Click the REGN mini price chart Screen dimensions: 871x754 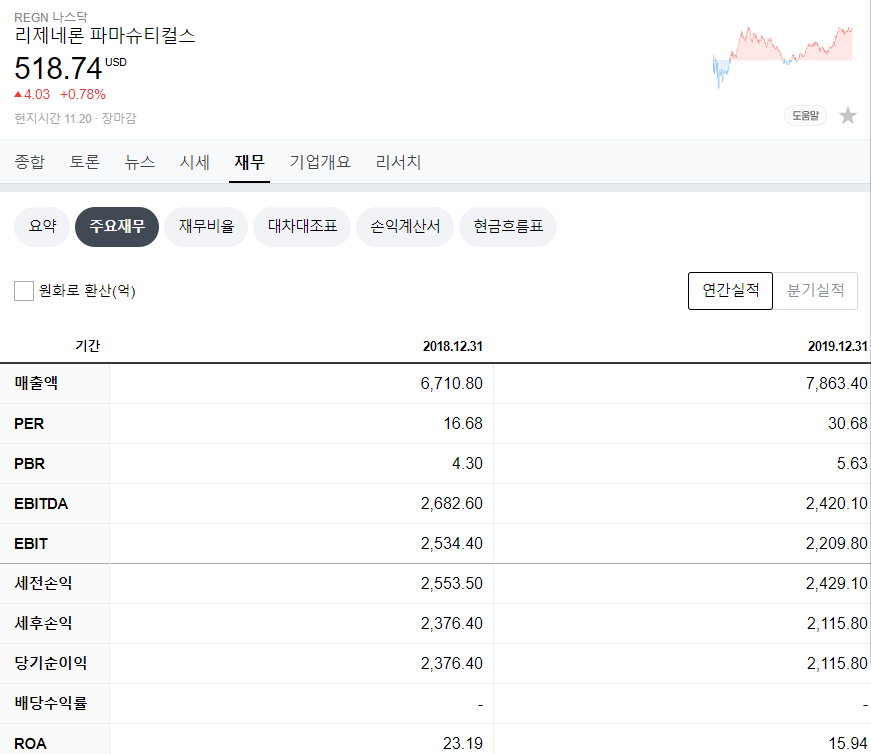783,57
